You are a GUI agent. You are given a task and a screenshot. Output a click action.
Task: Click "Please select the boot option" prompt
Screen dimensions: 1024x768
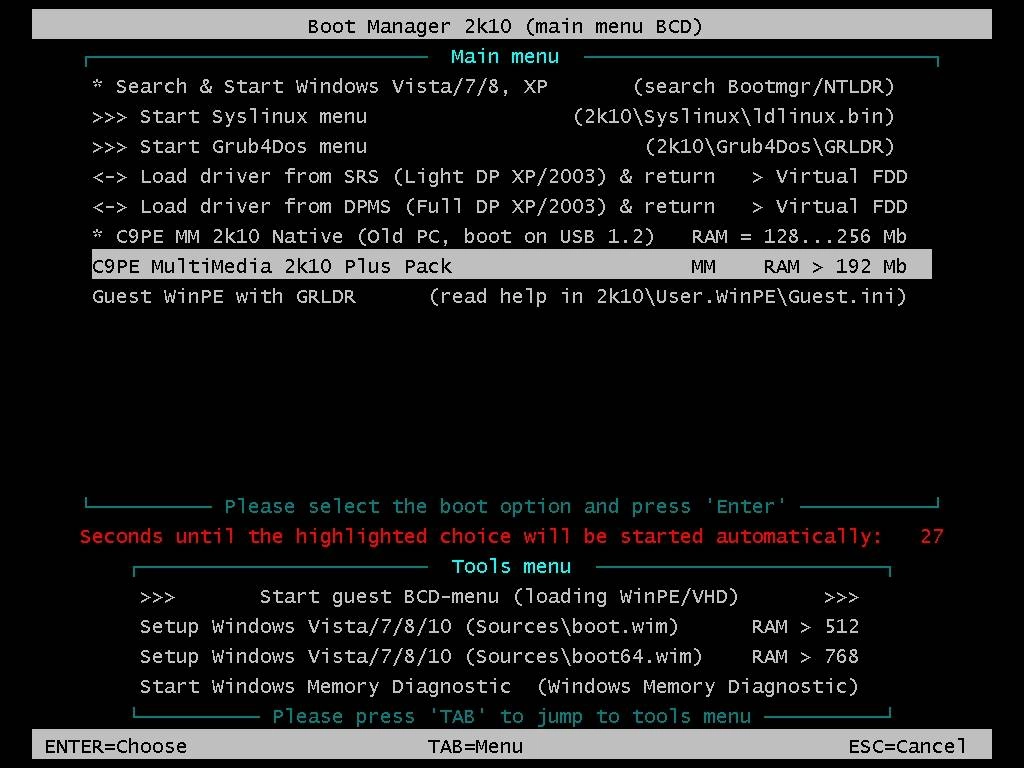coord(505,507)
